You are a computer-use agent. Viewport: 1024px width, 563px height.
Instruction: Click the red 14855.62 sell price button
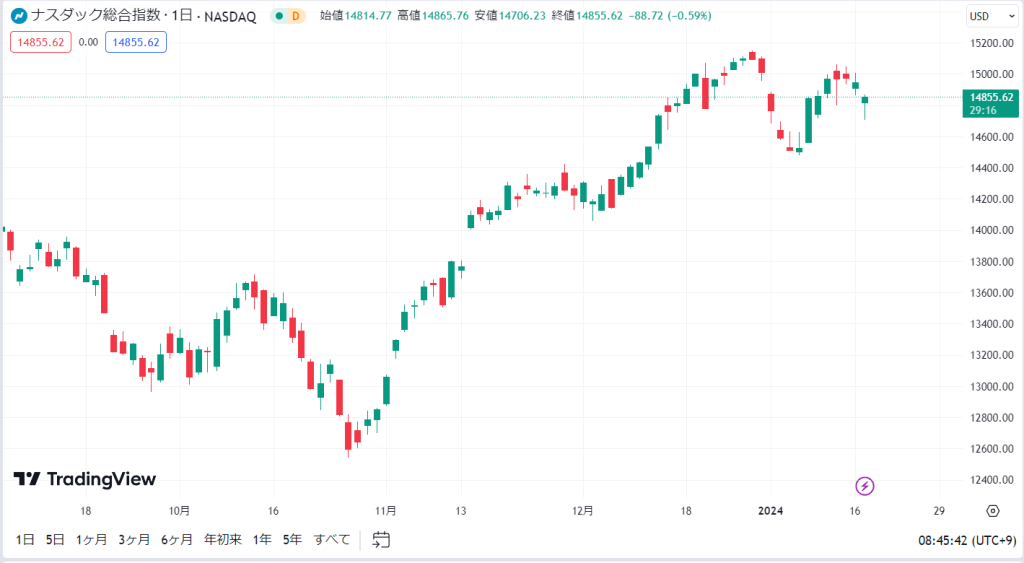point(40,42)
